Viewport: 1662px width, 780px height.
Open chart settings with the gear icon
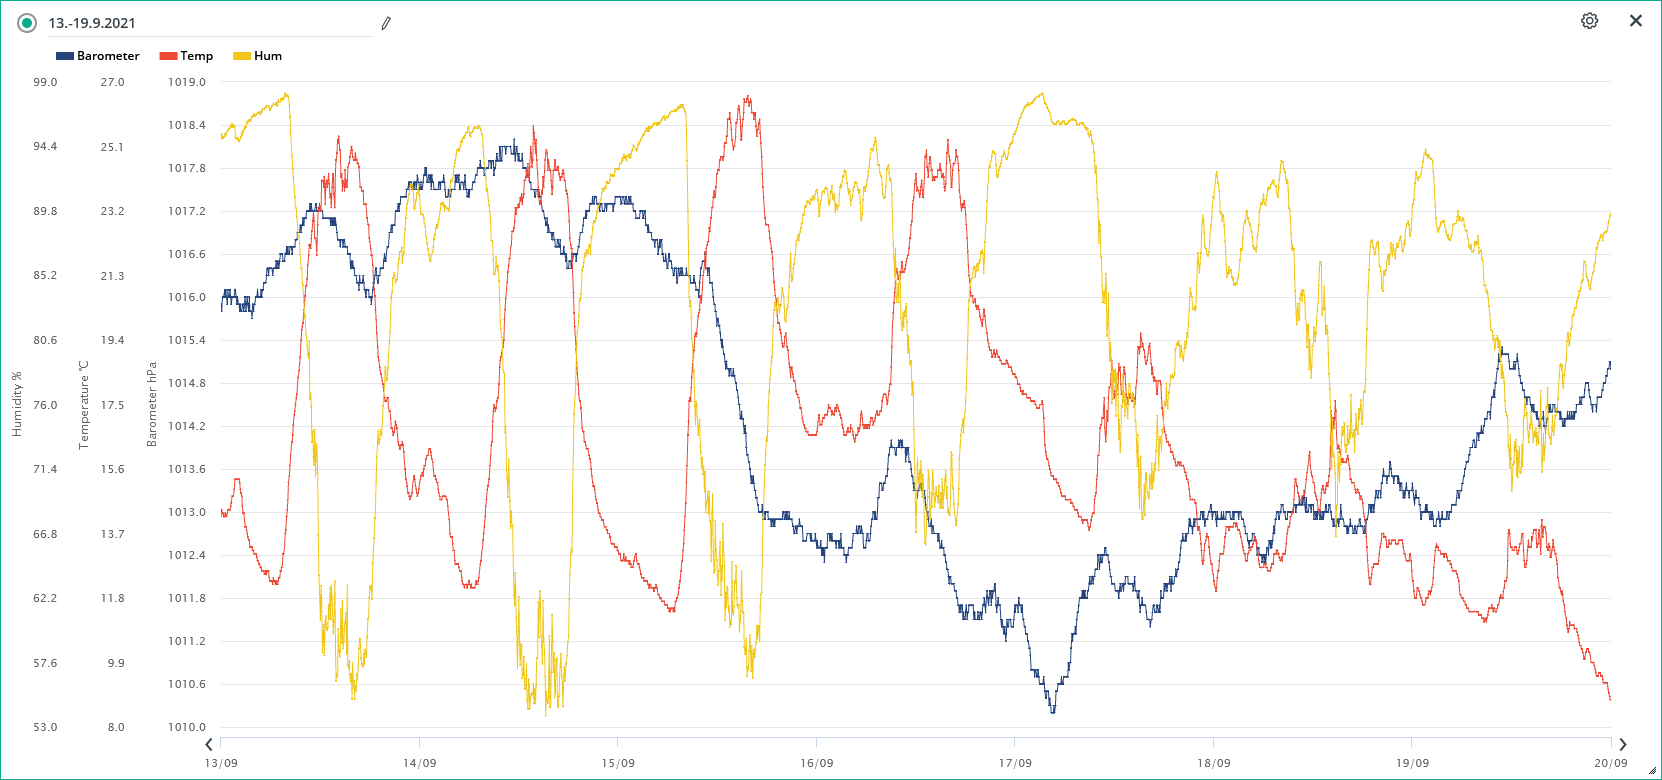[1589, 21]
